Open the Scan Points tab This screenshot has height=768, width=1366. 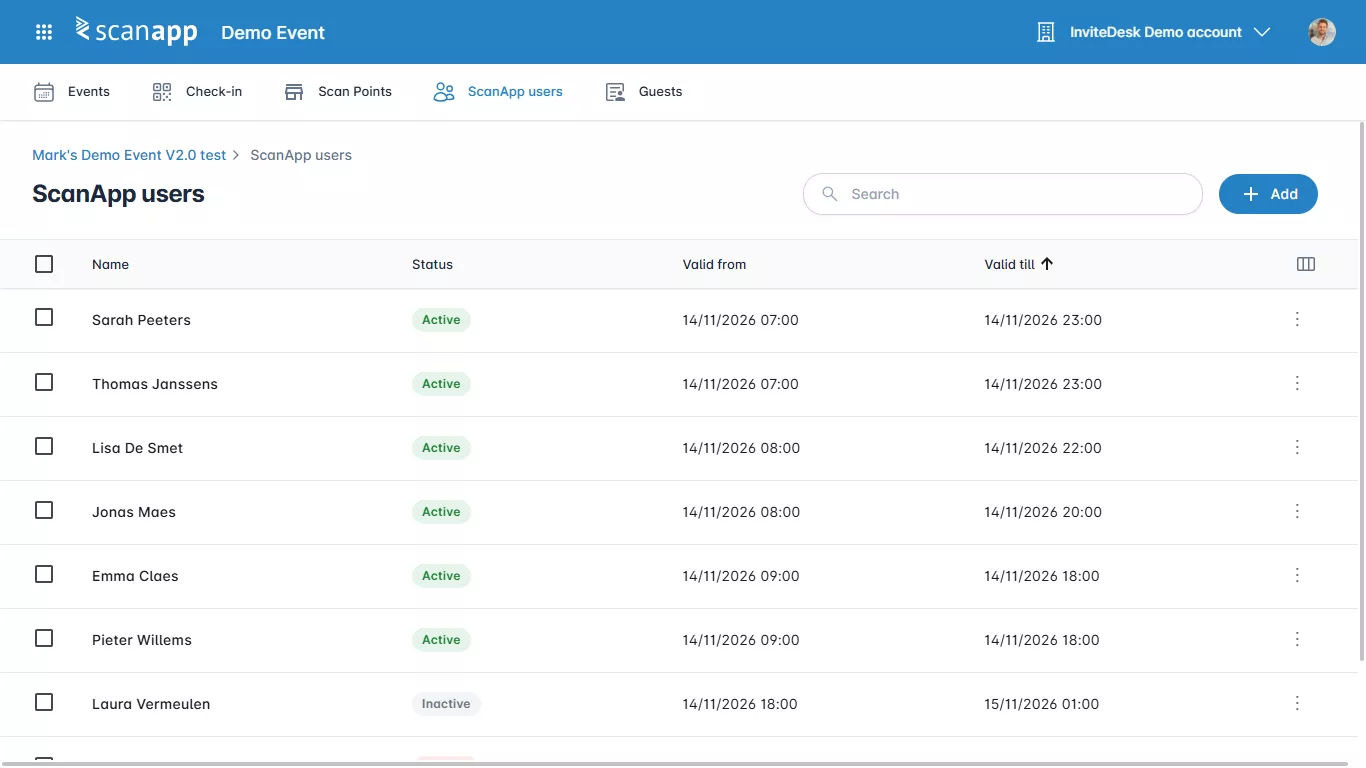point(338,92)
